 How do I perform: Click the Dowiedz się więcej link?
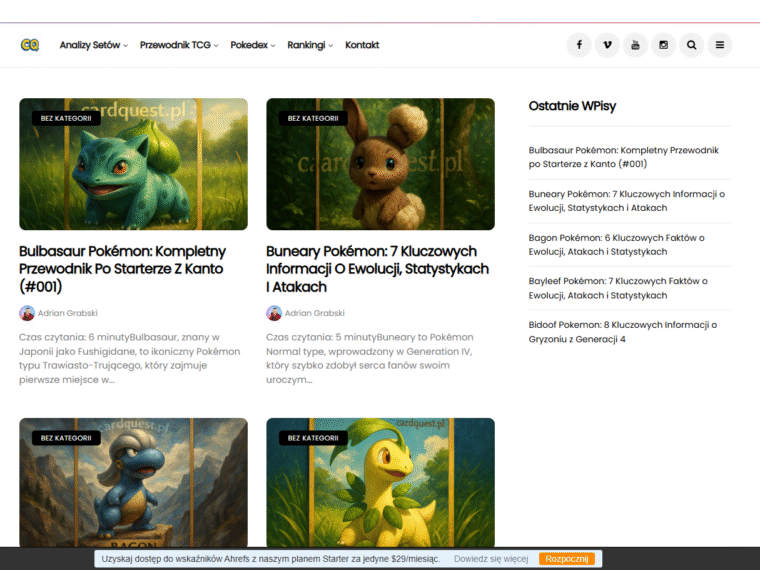tap(491, 559)
